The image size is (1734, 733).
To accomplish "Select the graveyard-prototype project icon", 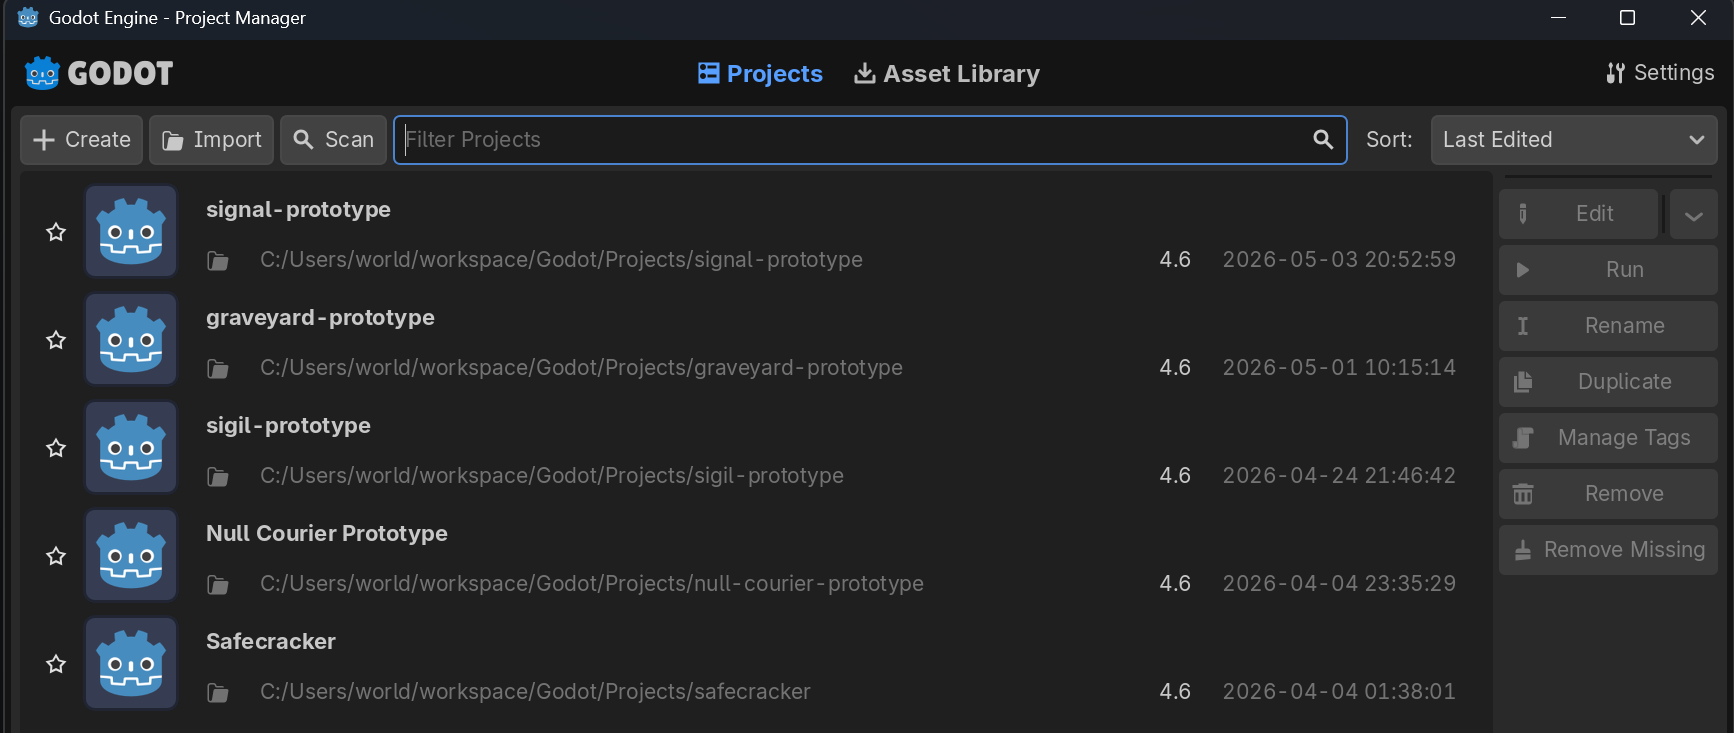I will (x=131, y=339).
